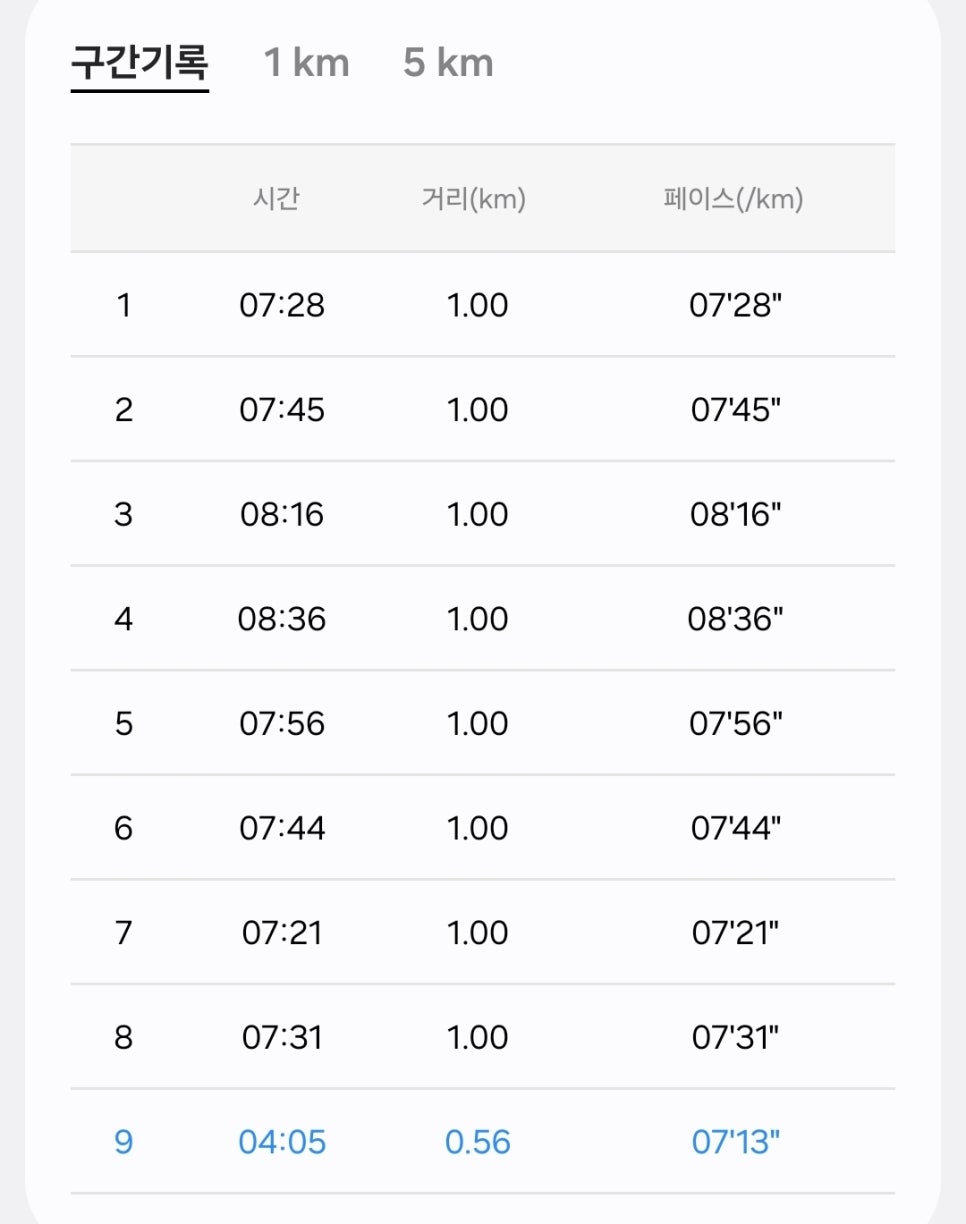This screenshot has height=1224, width=966.
Task: Select lap 3 row with time 08:16
Action: click(482, 514)
